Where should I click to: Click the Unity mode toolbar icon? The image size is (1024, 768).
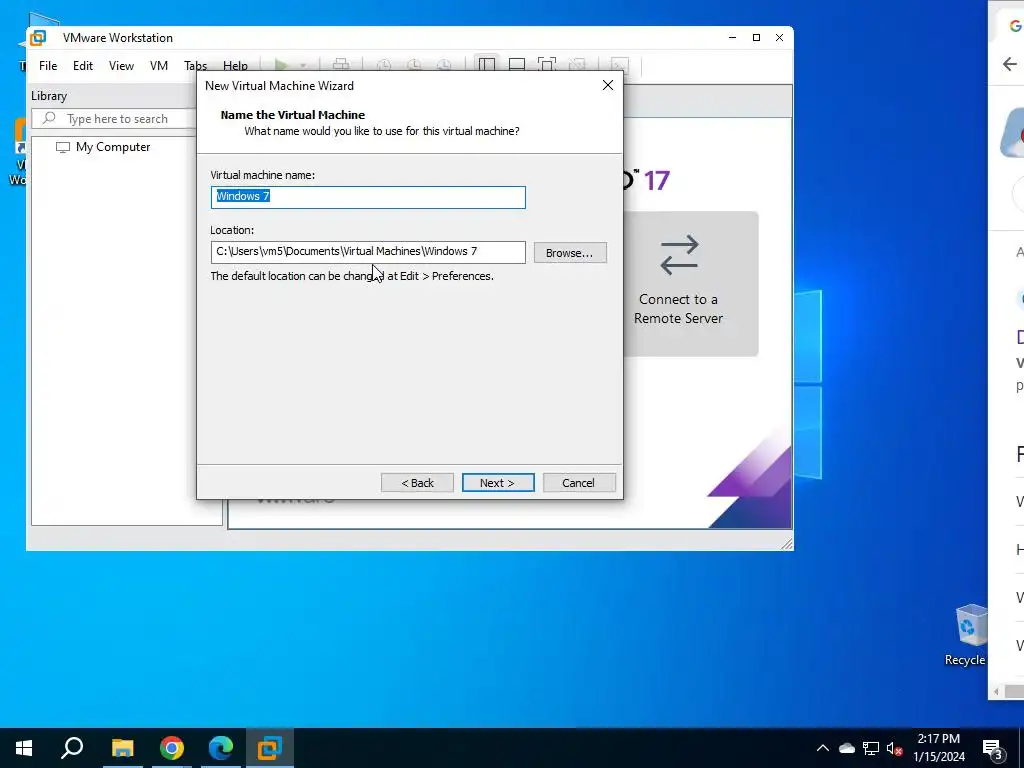[x=577, y=64]
